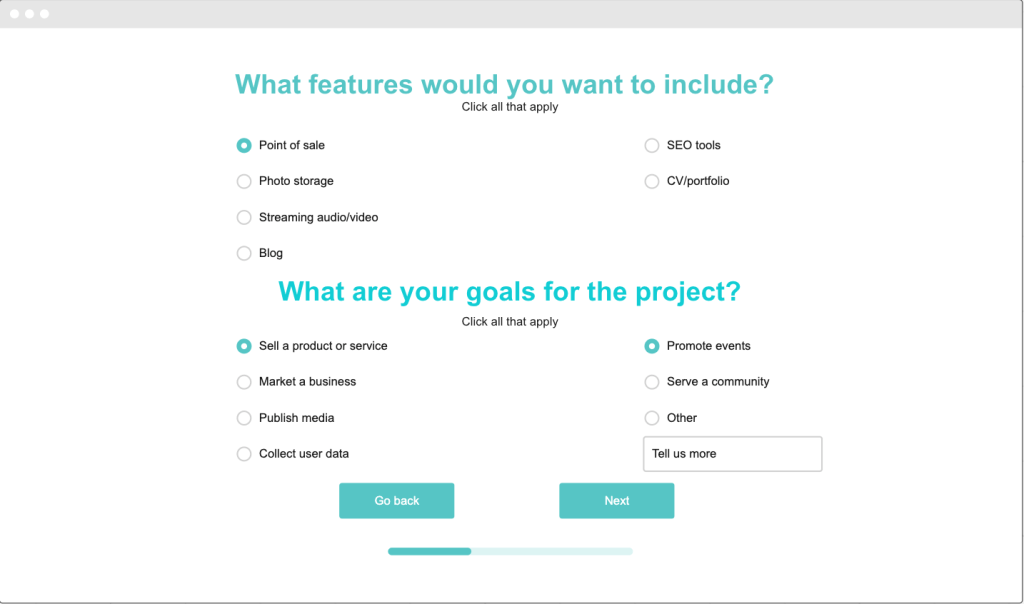The image size is (1024, 604).
Task: Select the Photo storage option
Action: point(244,182)
